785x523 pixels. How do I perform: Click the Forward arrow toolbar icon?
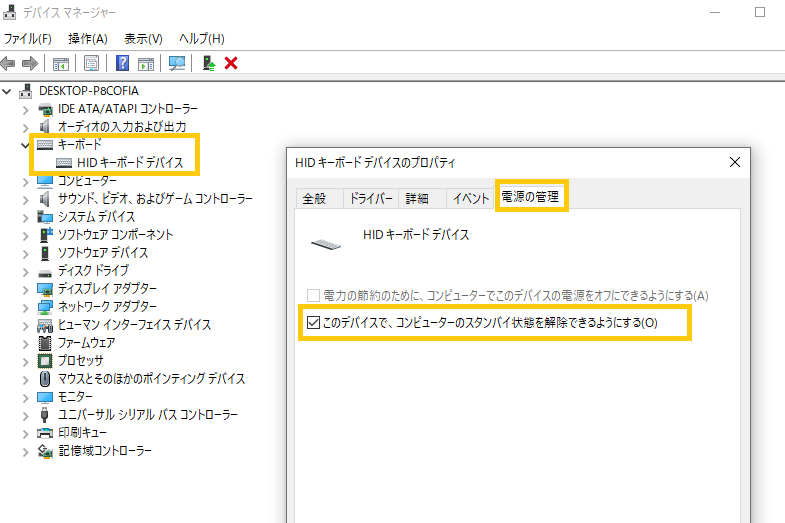click(x=30, y=64)
